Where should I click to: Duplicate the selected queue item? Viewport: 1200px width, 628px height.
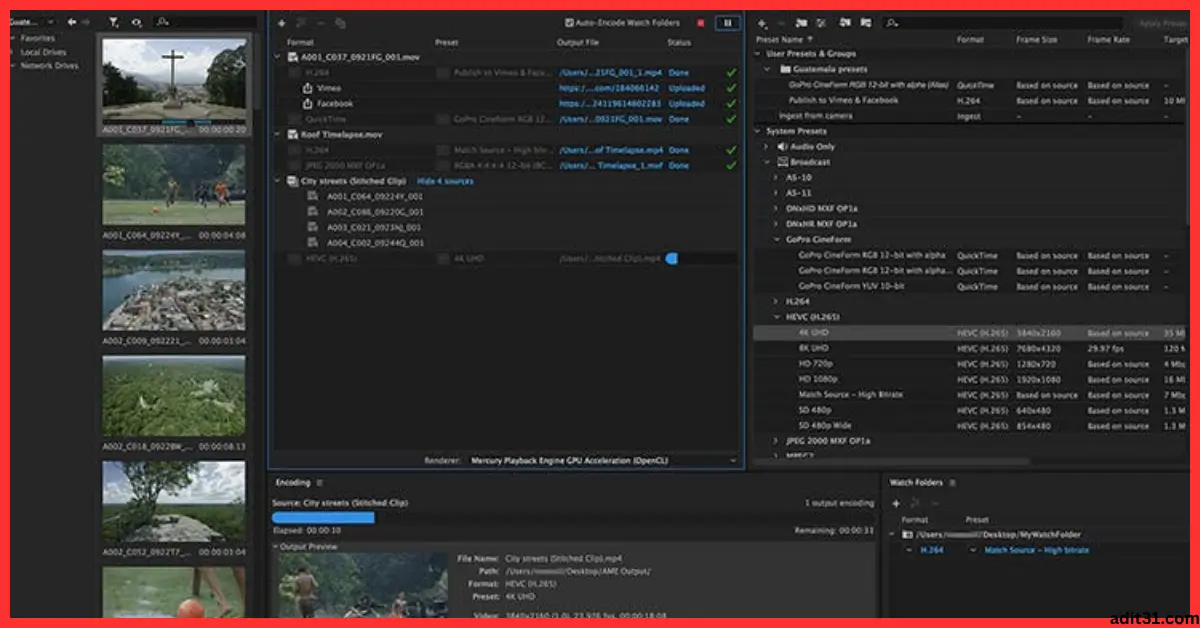338,22
